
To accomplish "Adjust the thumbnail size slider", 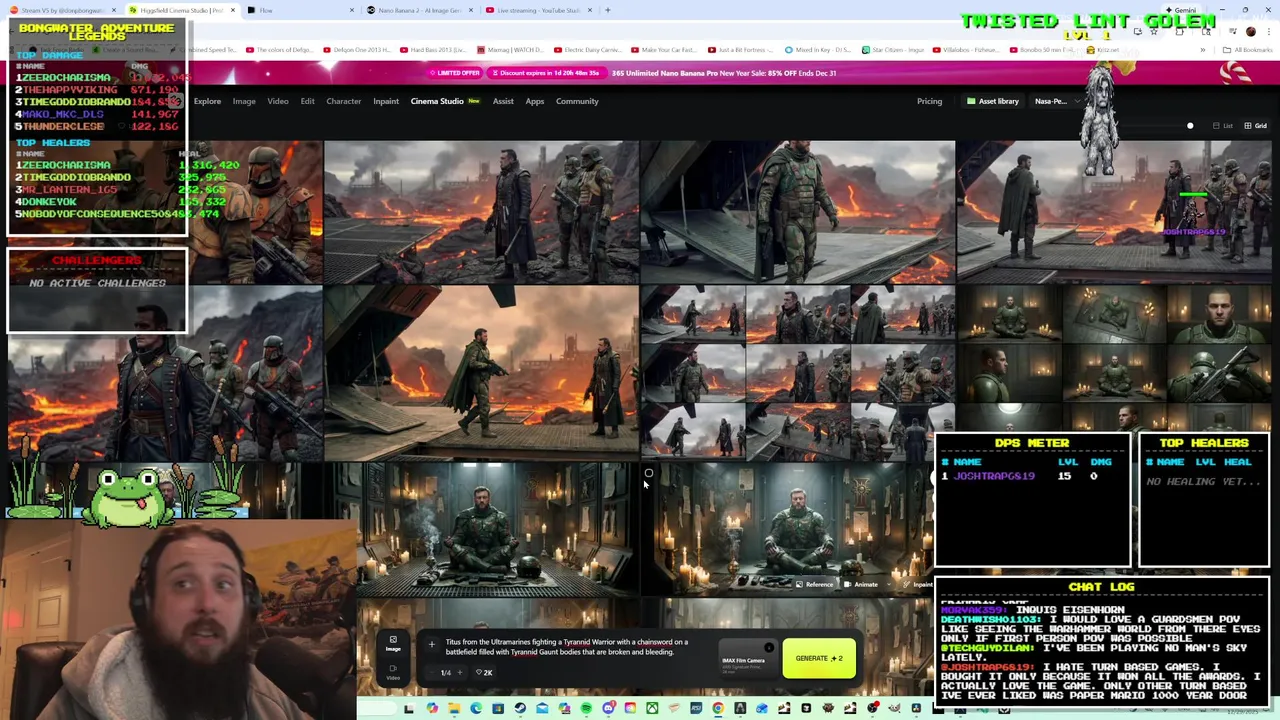I will [x=1190, y=126].
